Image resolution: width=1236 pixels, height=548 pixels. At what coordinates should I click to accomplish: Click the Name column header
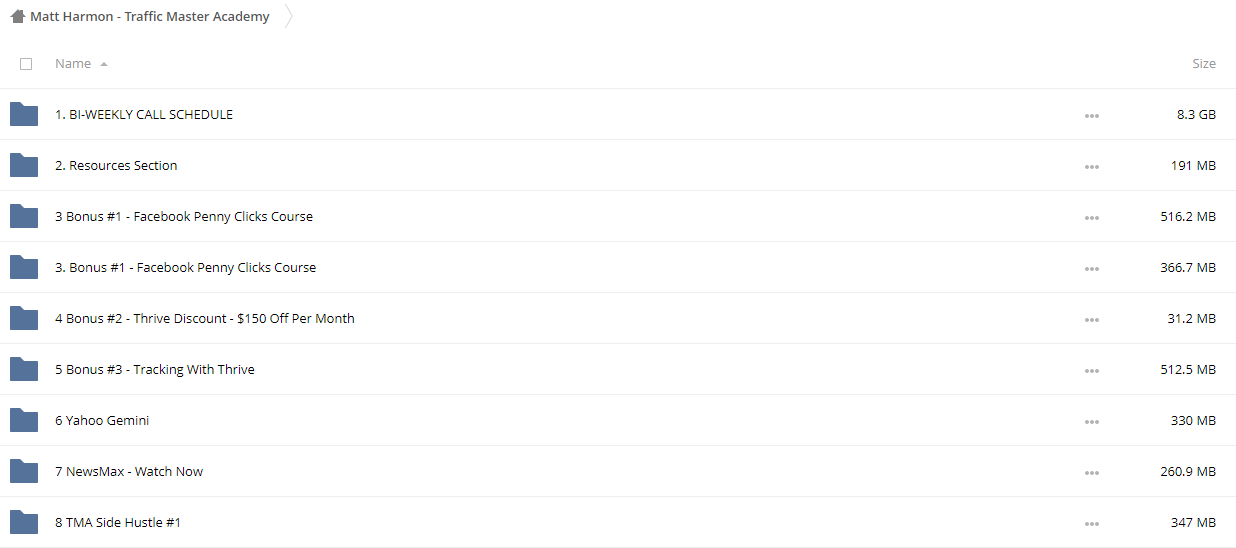point(73,63)
